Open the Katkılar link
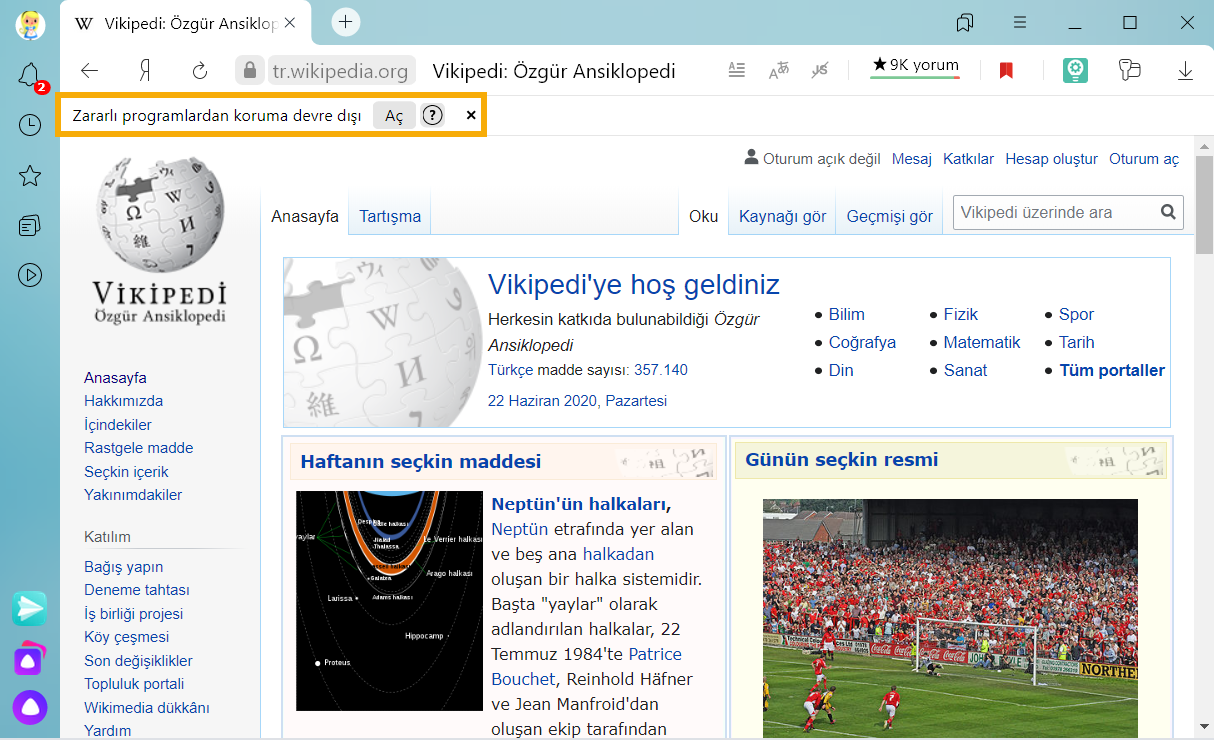 click(968, 159)
